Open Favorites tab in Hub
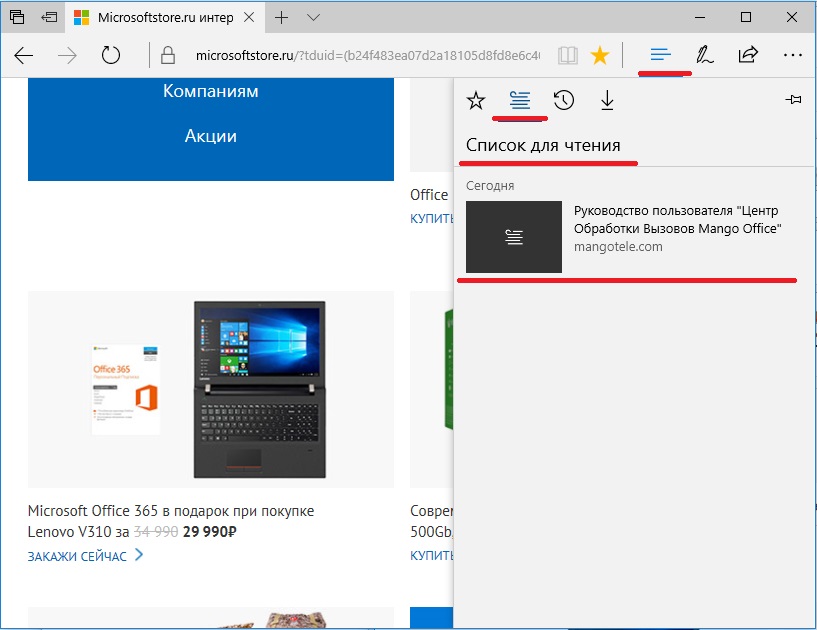The height and width of the screenshot is (630, 817). coord(476,100)
